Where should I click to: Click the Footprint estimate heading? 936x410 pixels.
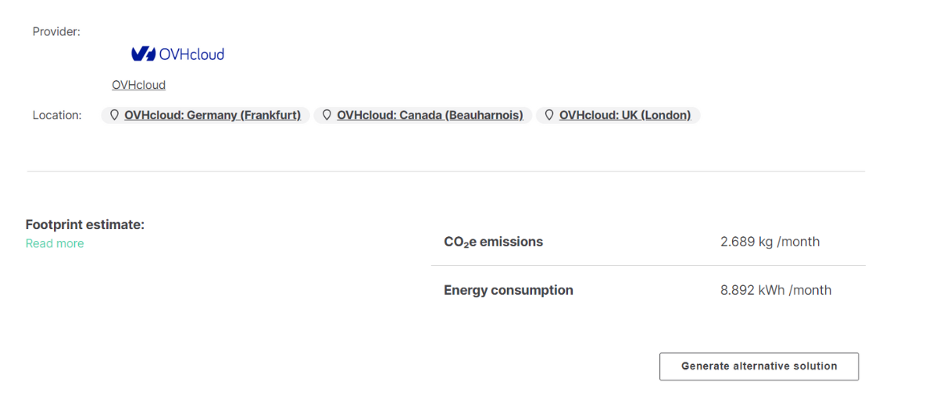[85, 225]
